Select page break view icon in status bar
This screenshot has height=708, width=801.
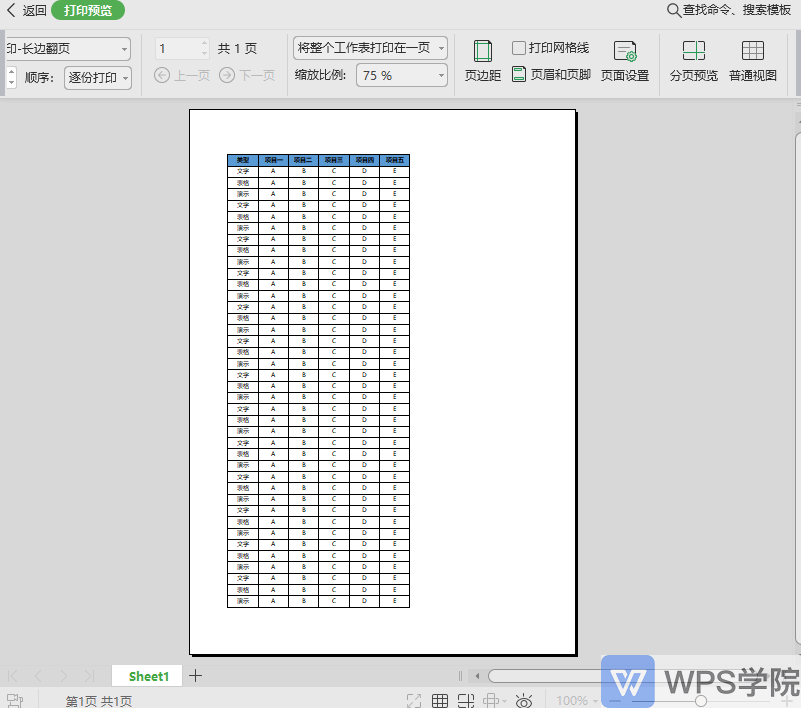466,700
